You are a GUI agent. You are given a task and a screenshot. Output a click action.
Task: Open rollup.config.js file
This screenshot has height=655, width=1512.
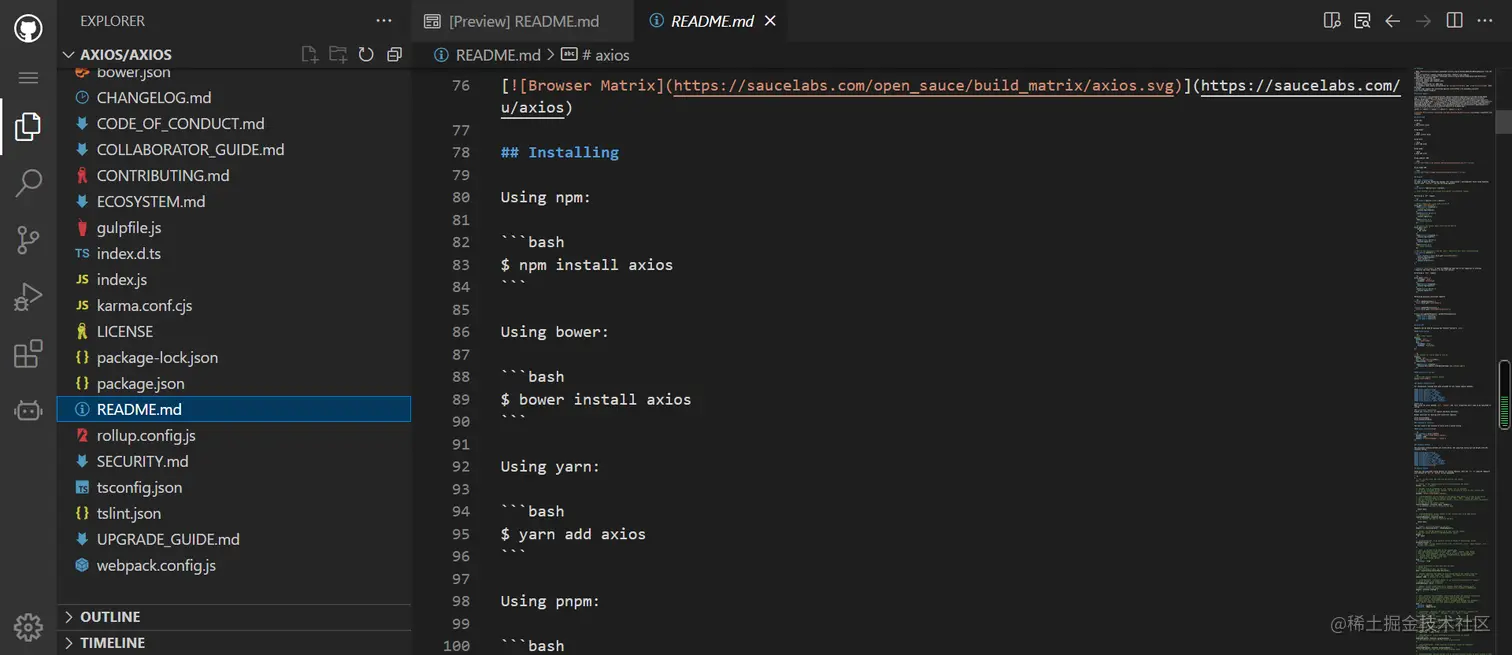pyautogui.click(x=234, y=436)
